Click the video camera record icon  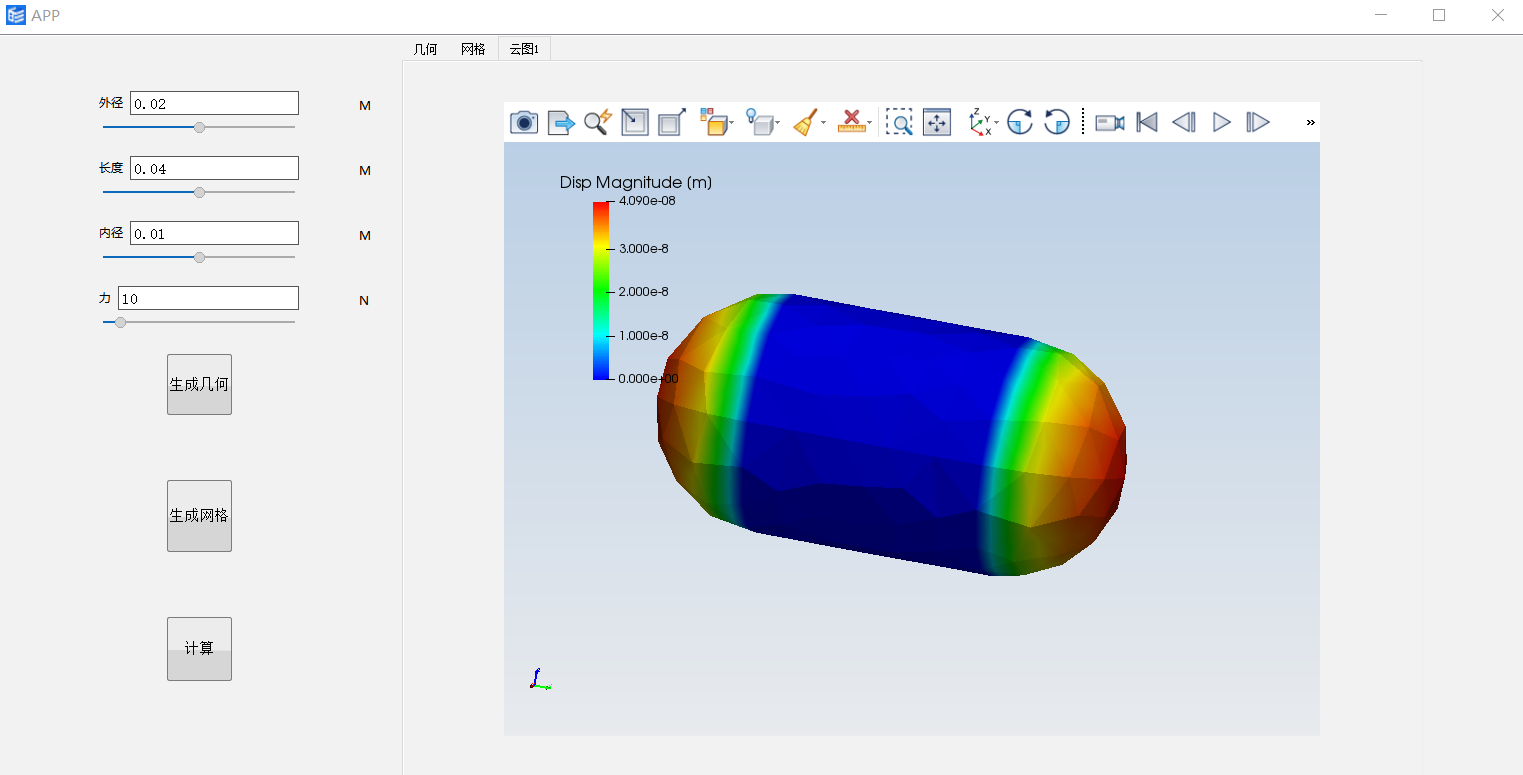[1110, 122]
